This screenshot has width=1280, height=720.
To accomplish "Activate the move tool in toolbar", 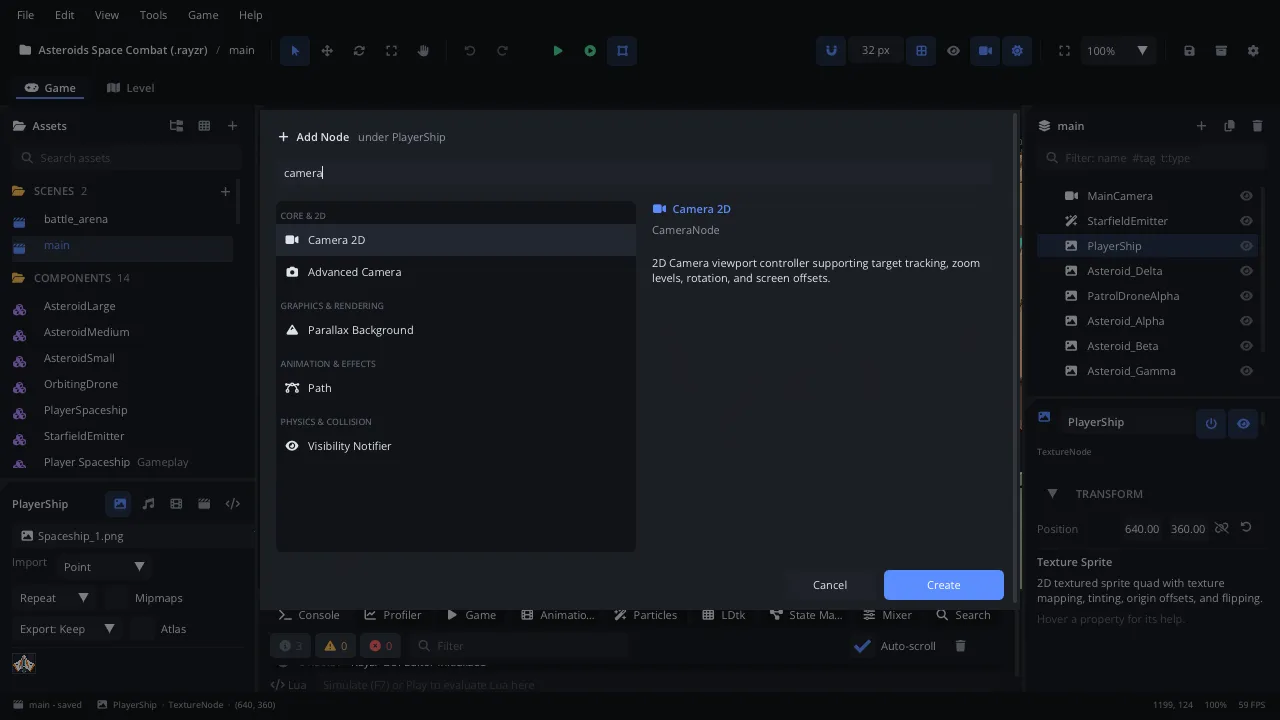I will click(327, 51).
